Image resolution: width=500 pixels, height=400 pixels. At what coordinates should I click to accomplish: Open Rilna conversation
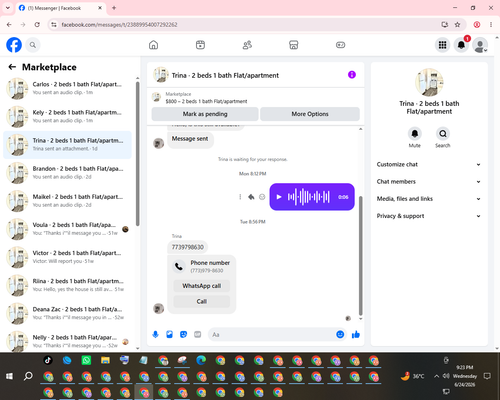(x=67, y=285)
